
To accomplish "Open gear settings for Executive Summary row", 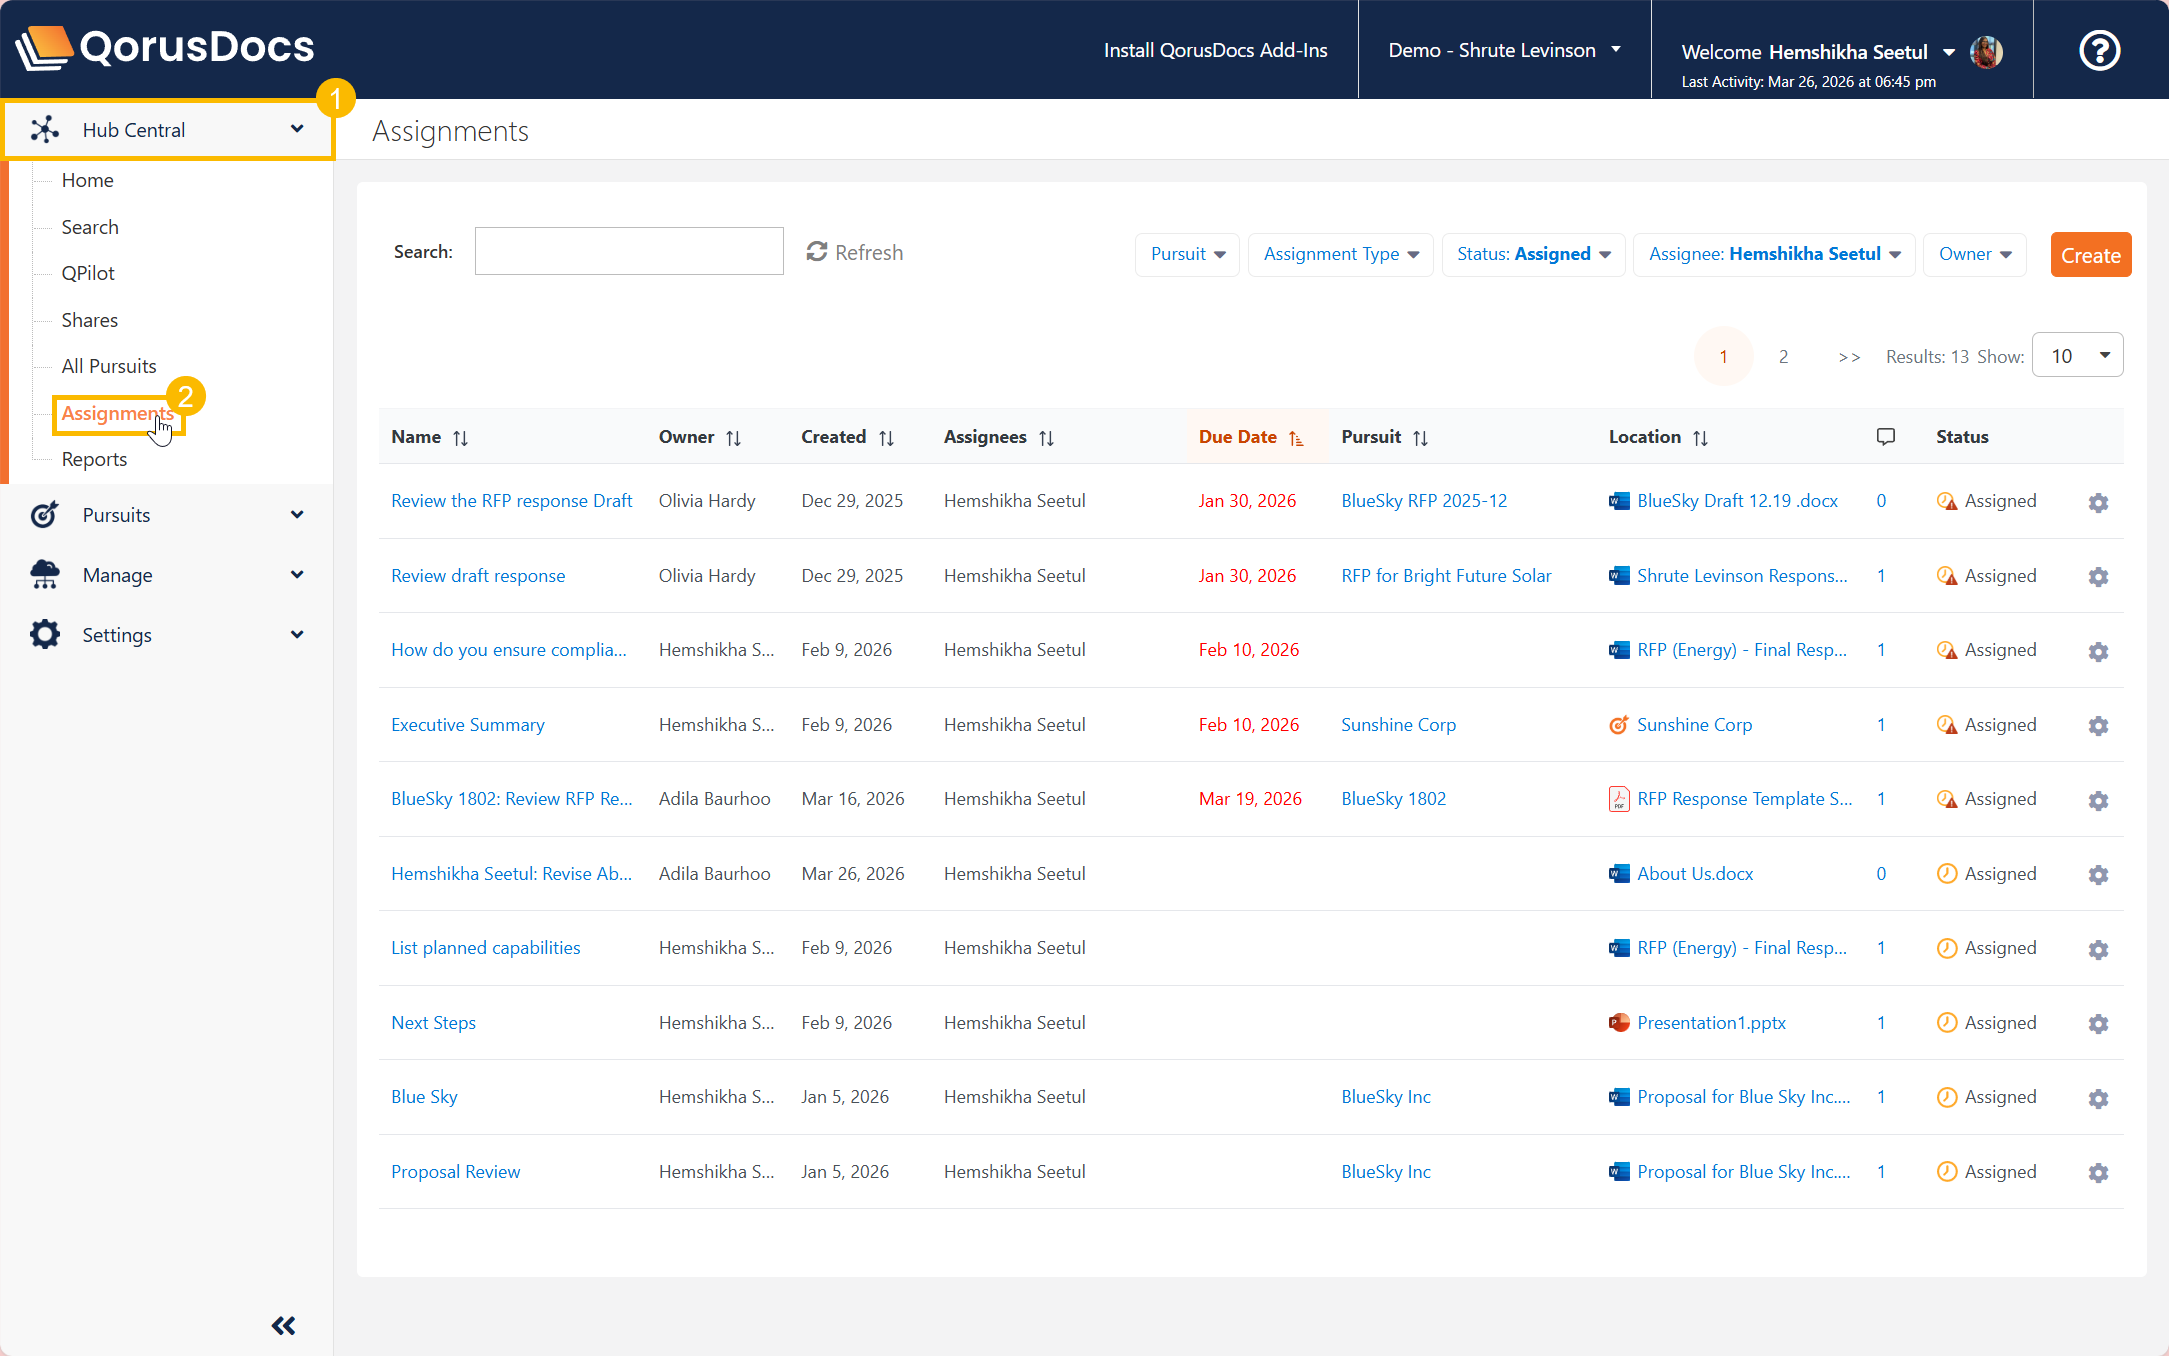I will (2098, 726).
